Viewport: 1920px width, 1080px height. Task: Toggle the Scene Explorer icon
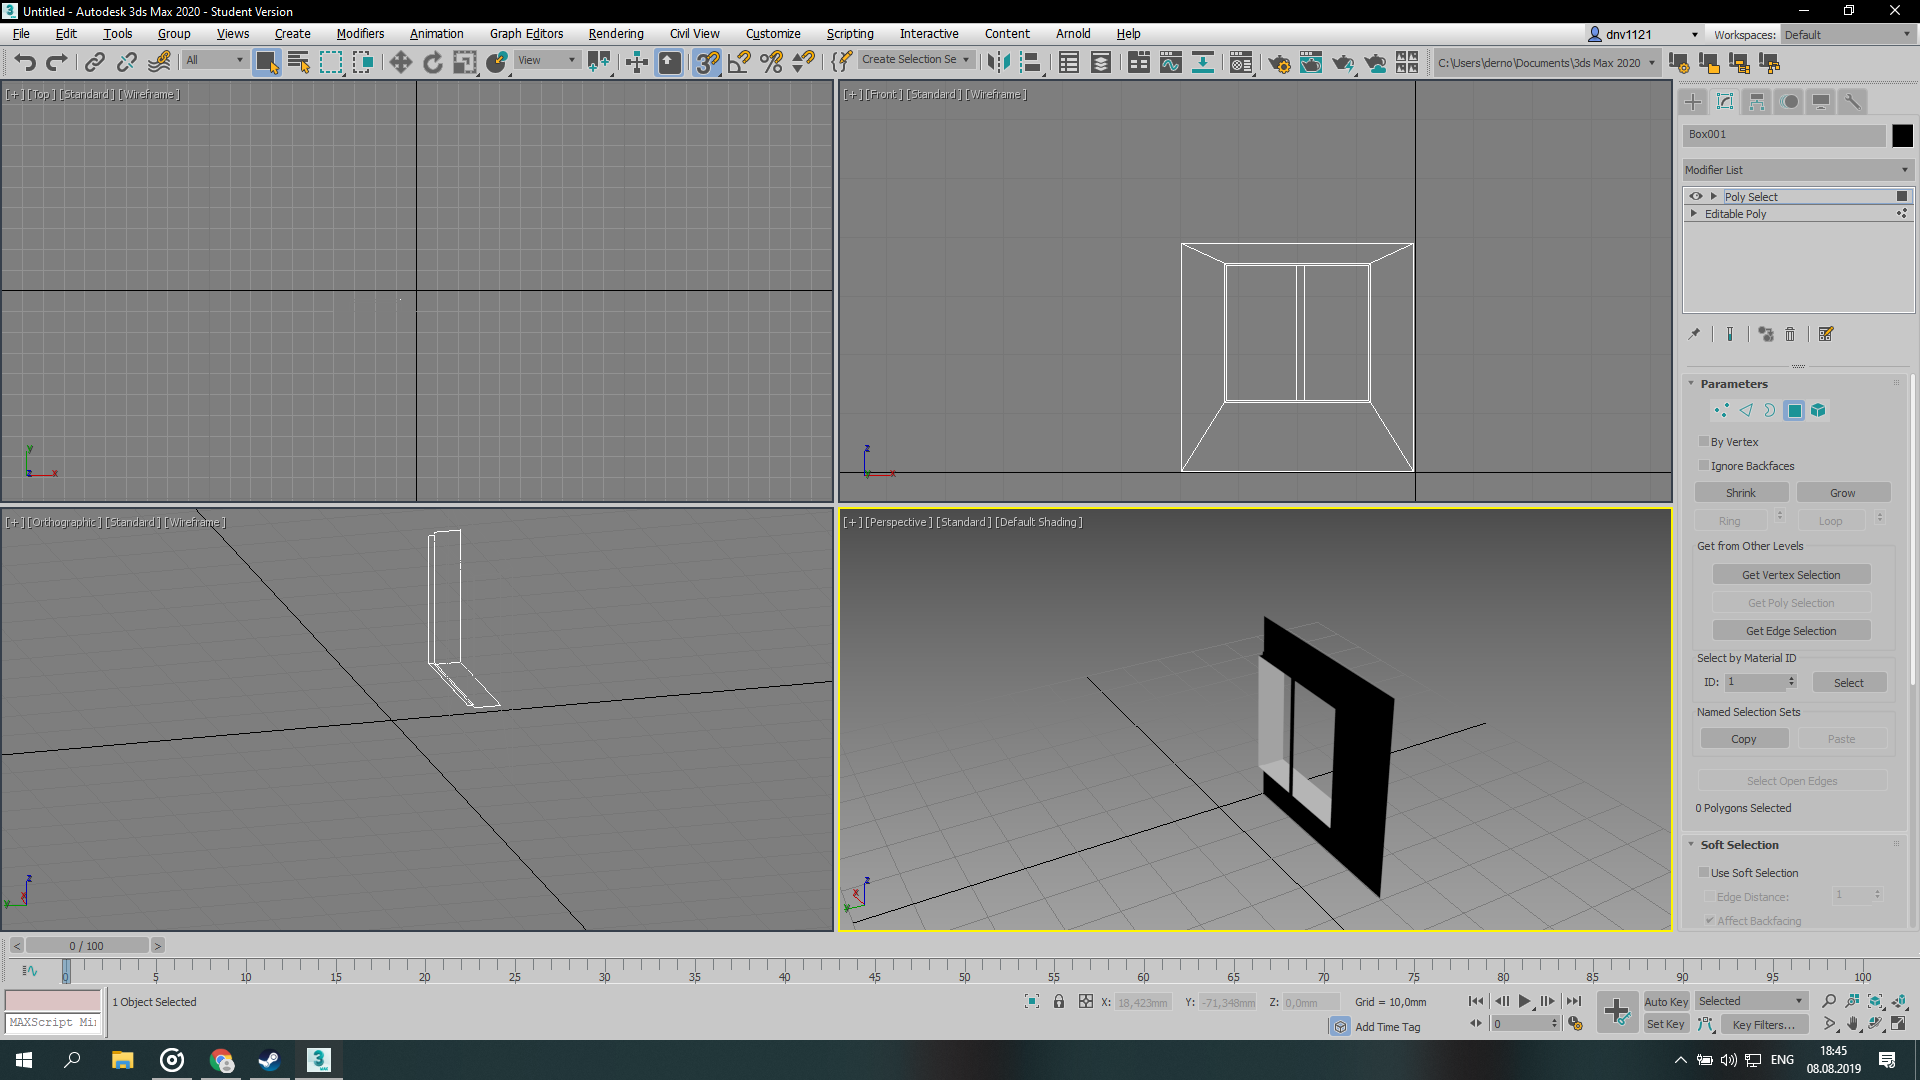point(1069,63)
